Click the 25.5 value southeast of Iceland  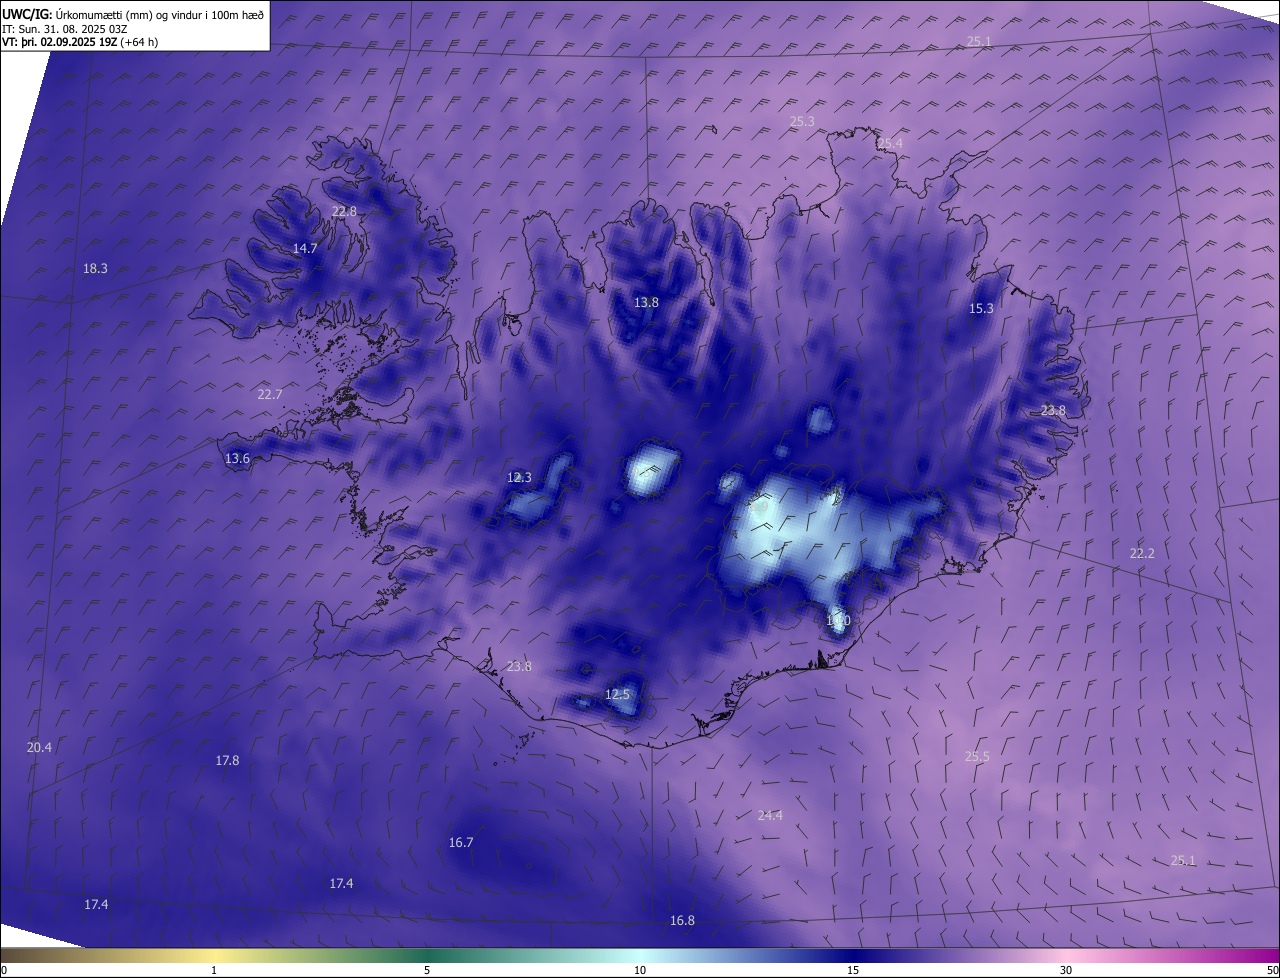[977, 756]
